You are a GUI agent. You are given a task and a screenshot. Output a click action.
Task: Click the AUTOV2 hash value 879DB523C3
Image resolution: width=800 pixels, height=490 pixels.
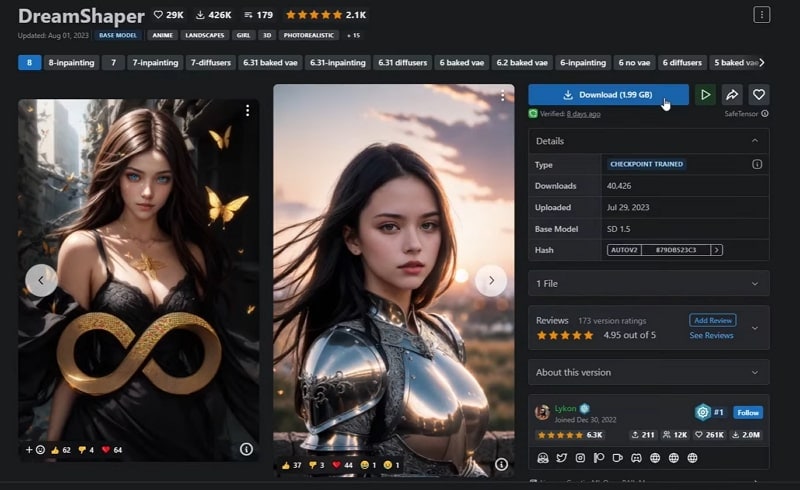tap(676, 250)
